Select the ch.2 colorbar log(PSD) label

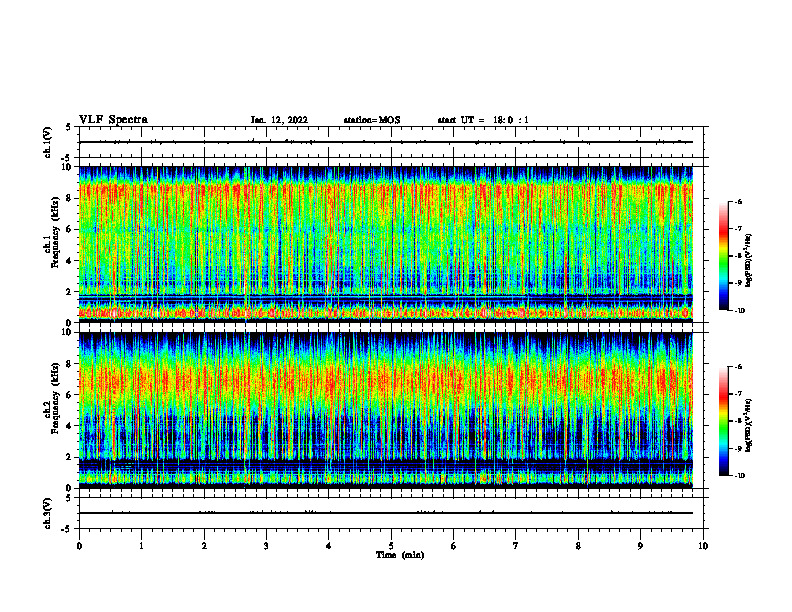[749, 425]
